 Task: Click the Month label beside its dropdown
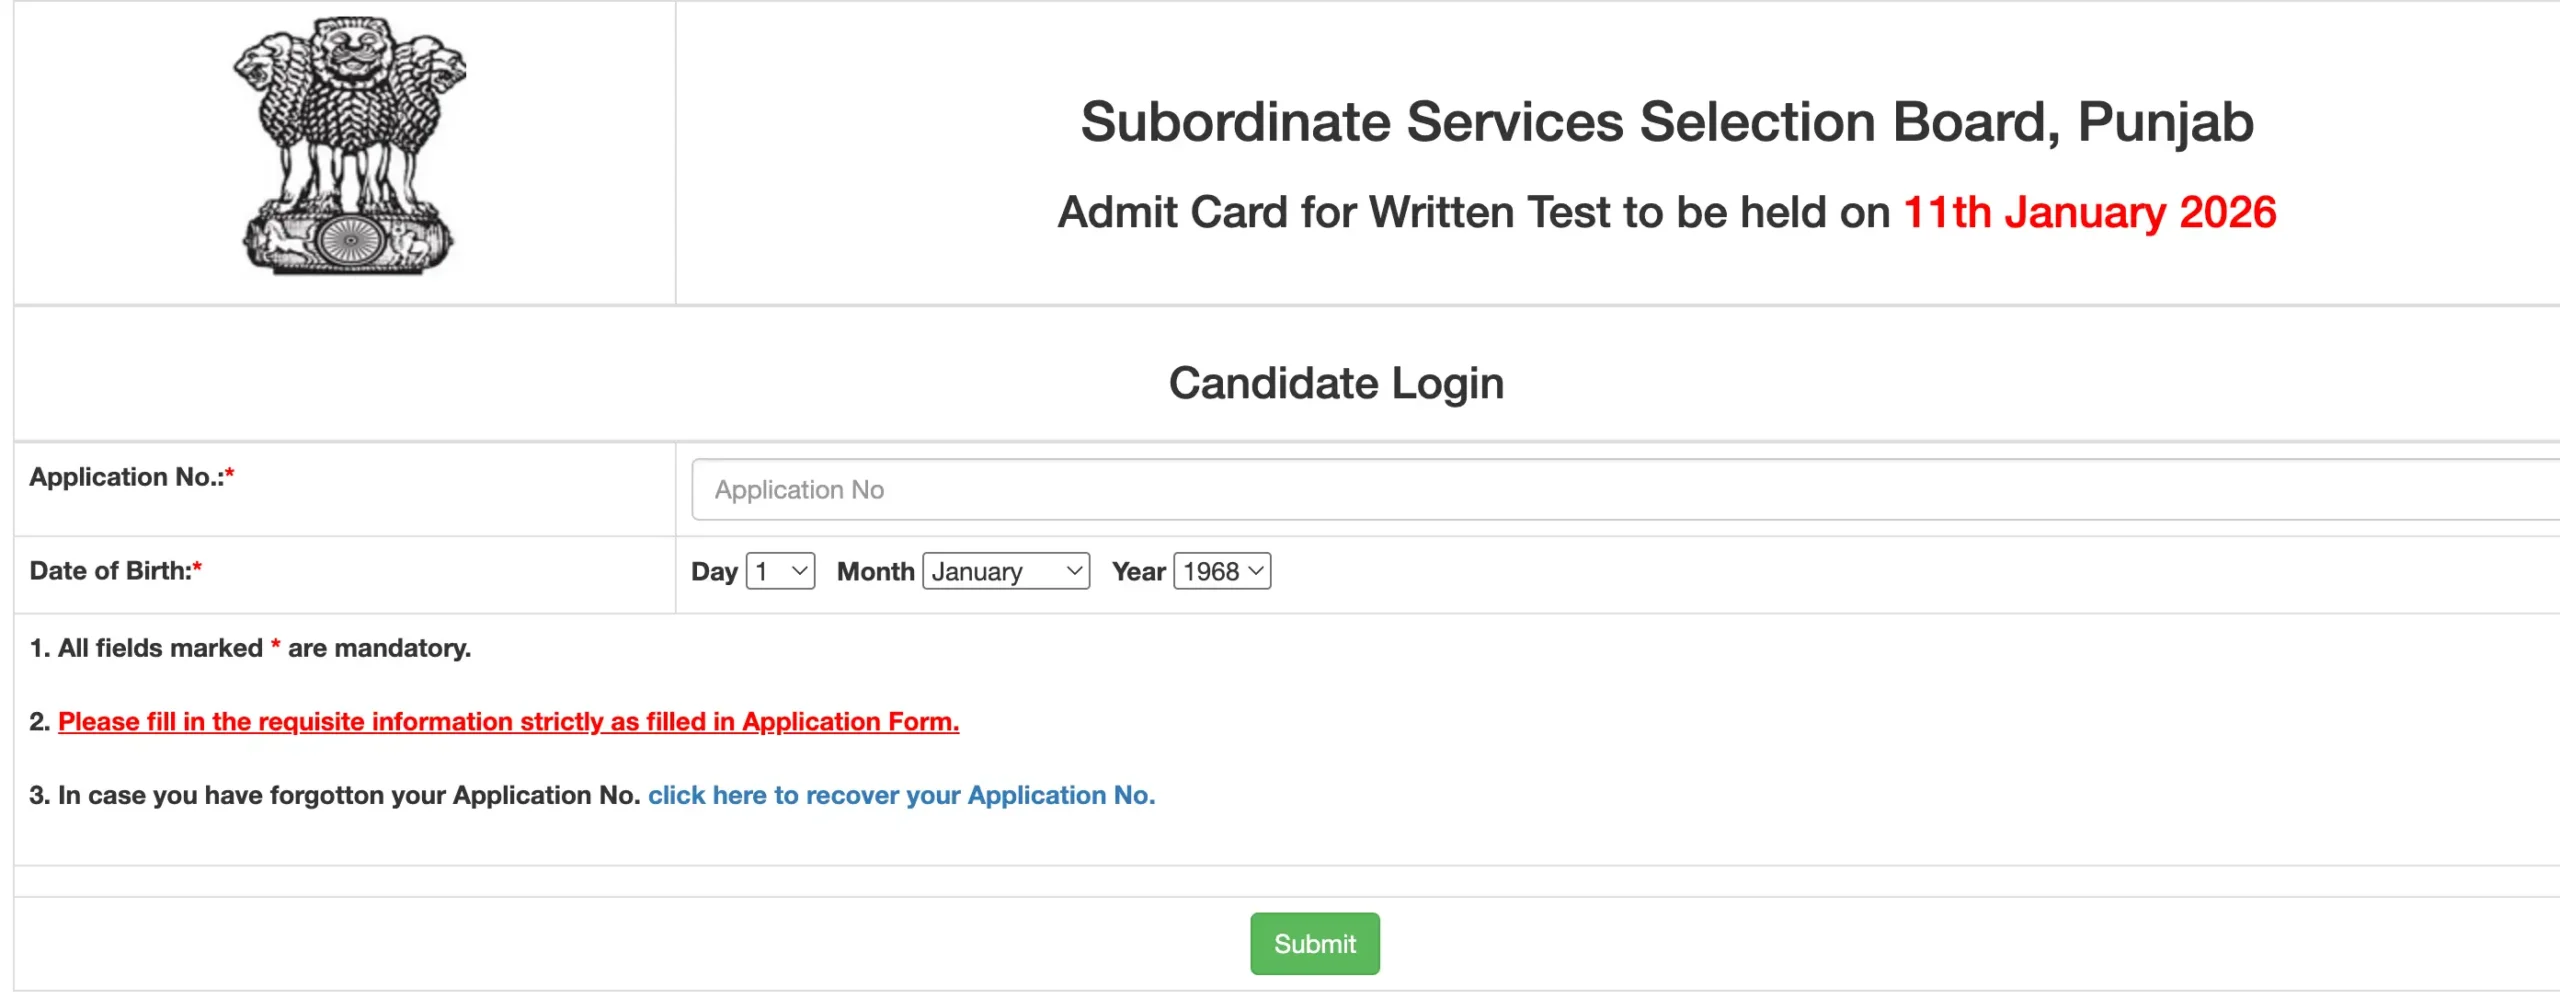click(875, 571)
